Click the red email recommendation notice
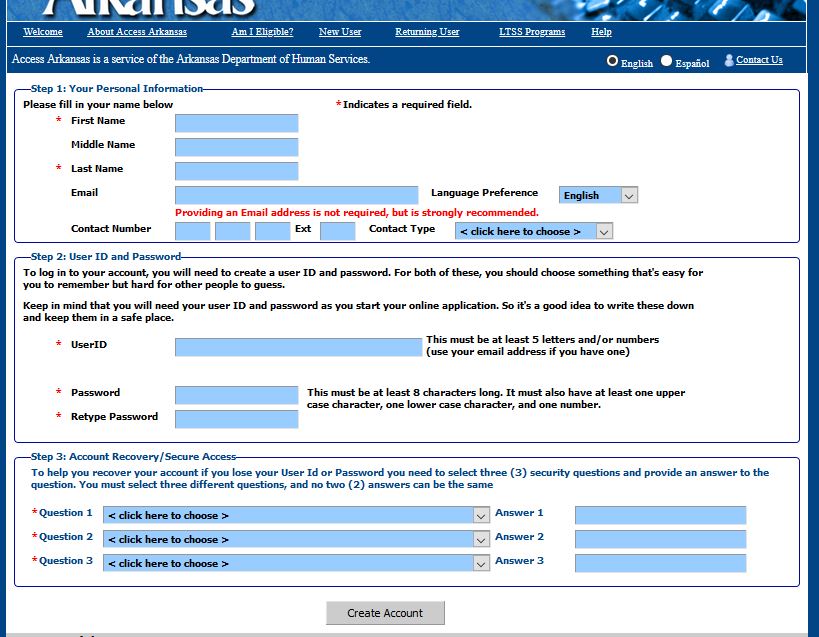 click(357, 213)
